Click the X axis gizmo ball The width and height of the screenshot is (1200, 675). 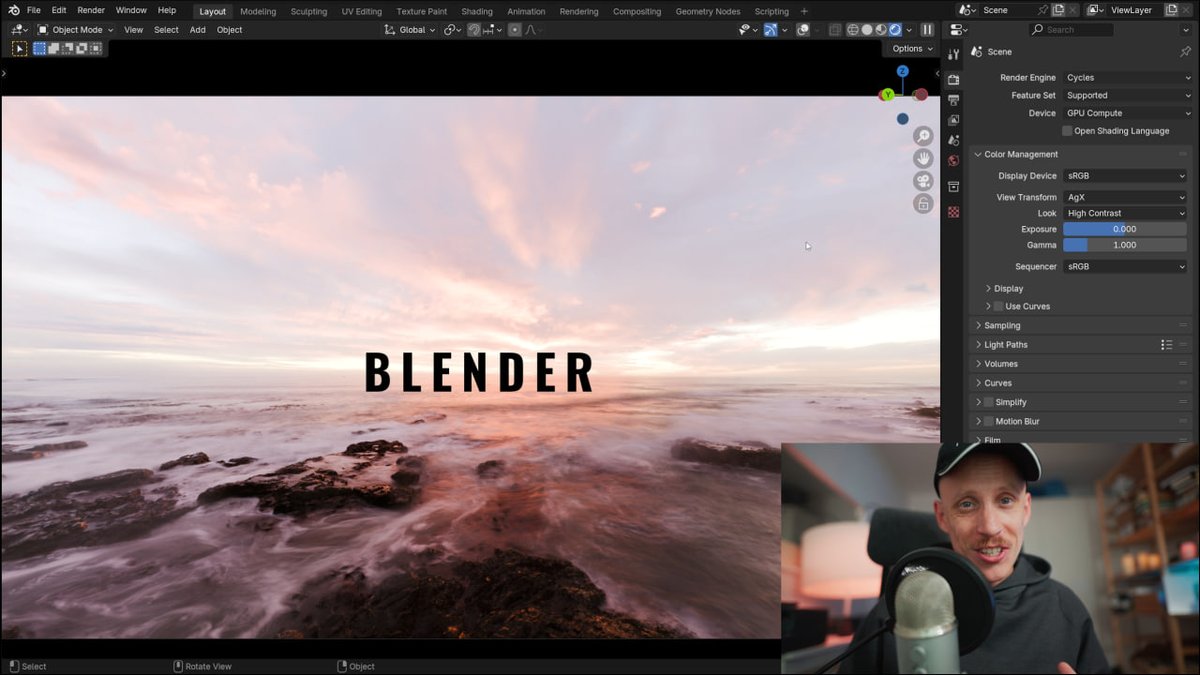tap(921, 95)
